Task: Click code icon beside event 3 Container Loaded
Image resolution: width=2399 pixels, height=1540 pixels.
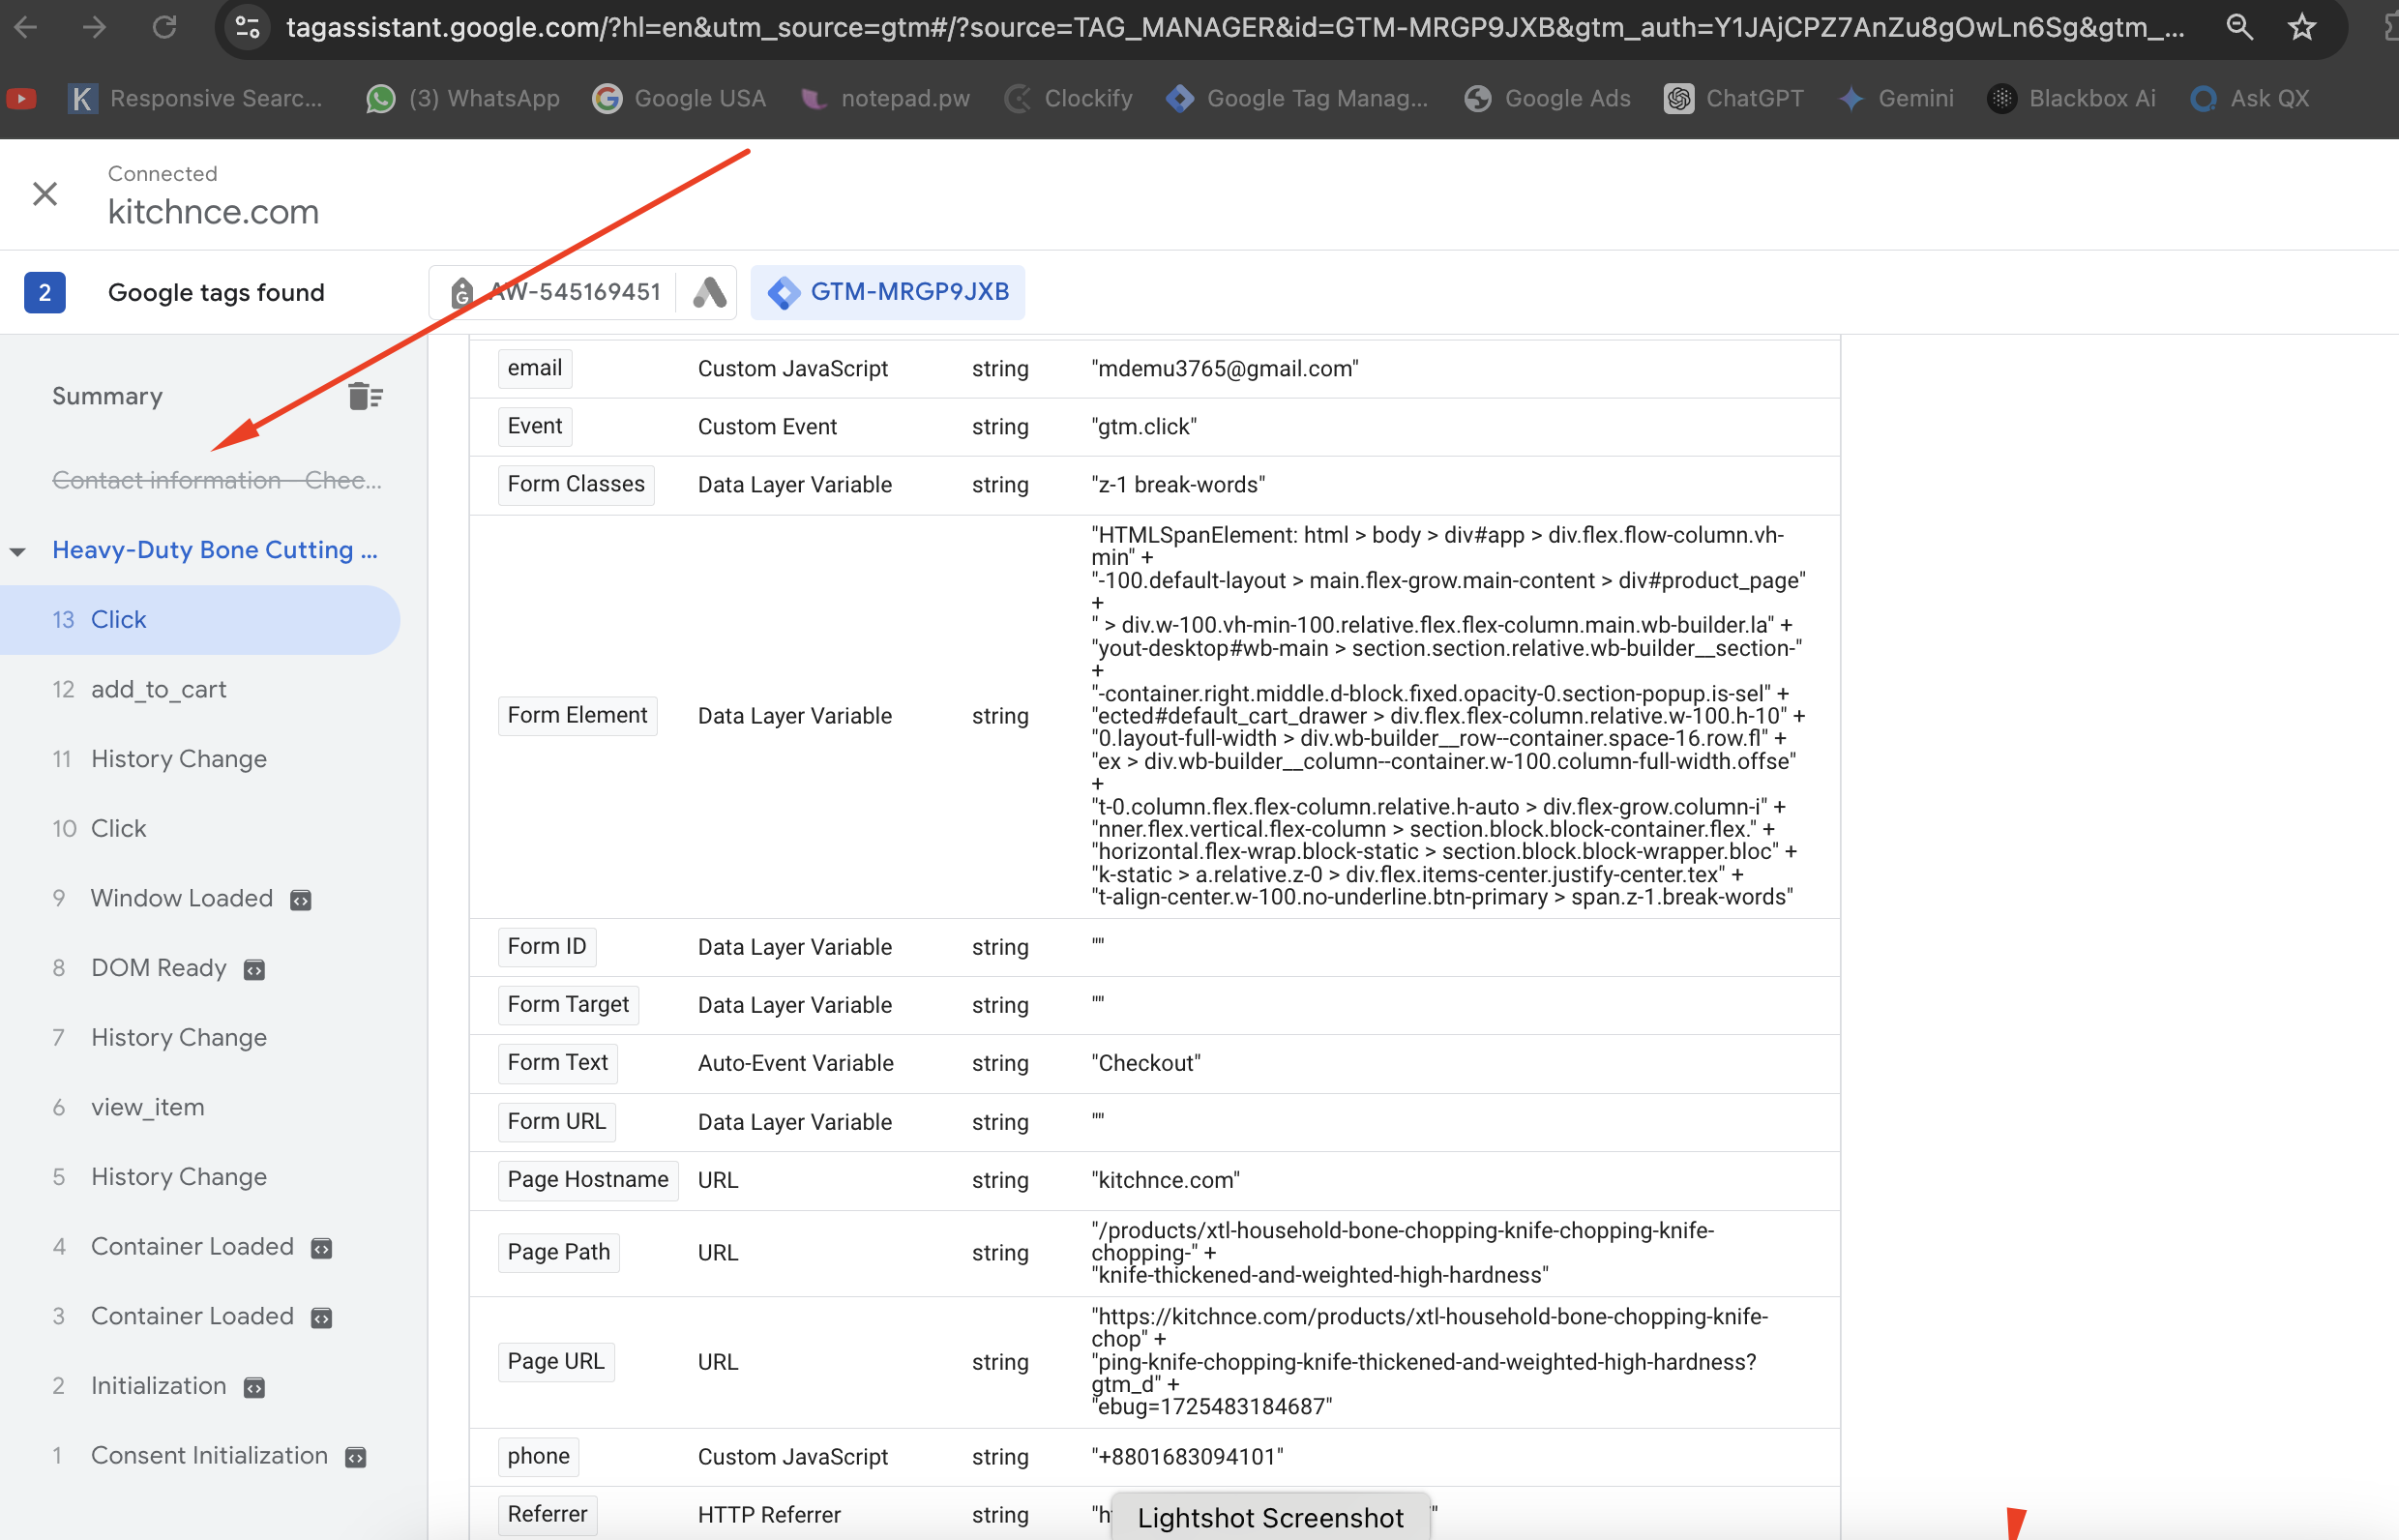Action: pyautogui.click(x=321, y=1318)
